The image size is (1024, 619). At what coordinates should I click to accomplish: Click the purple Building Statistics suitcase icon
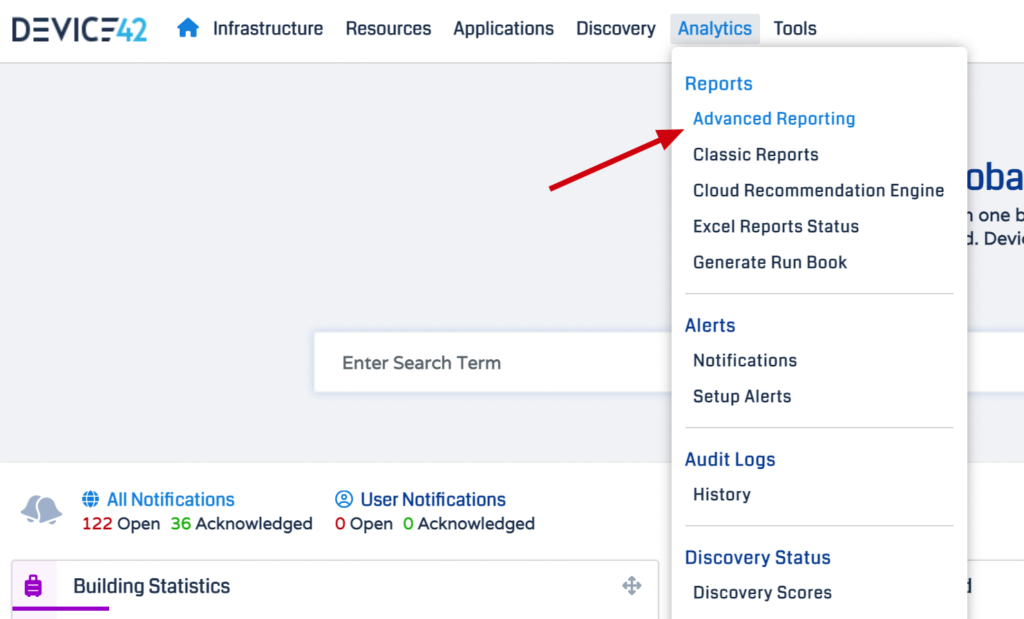(x=33, y=586)
